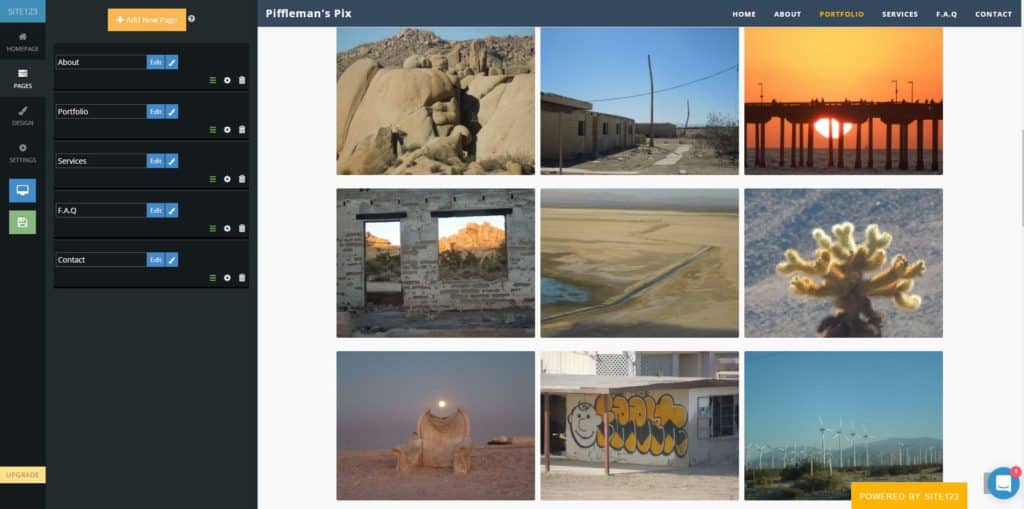Image resolution: width=1024 pixels, height=509 pixels.
Task: Click the green save icon
Action: click(x=23, y=222)
